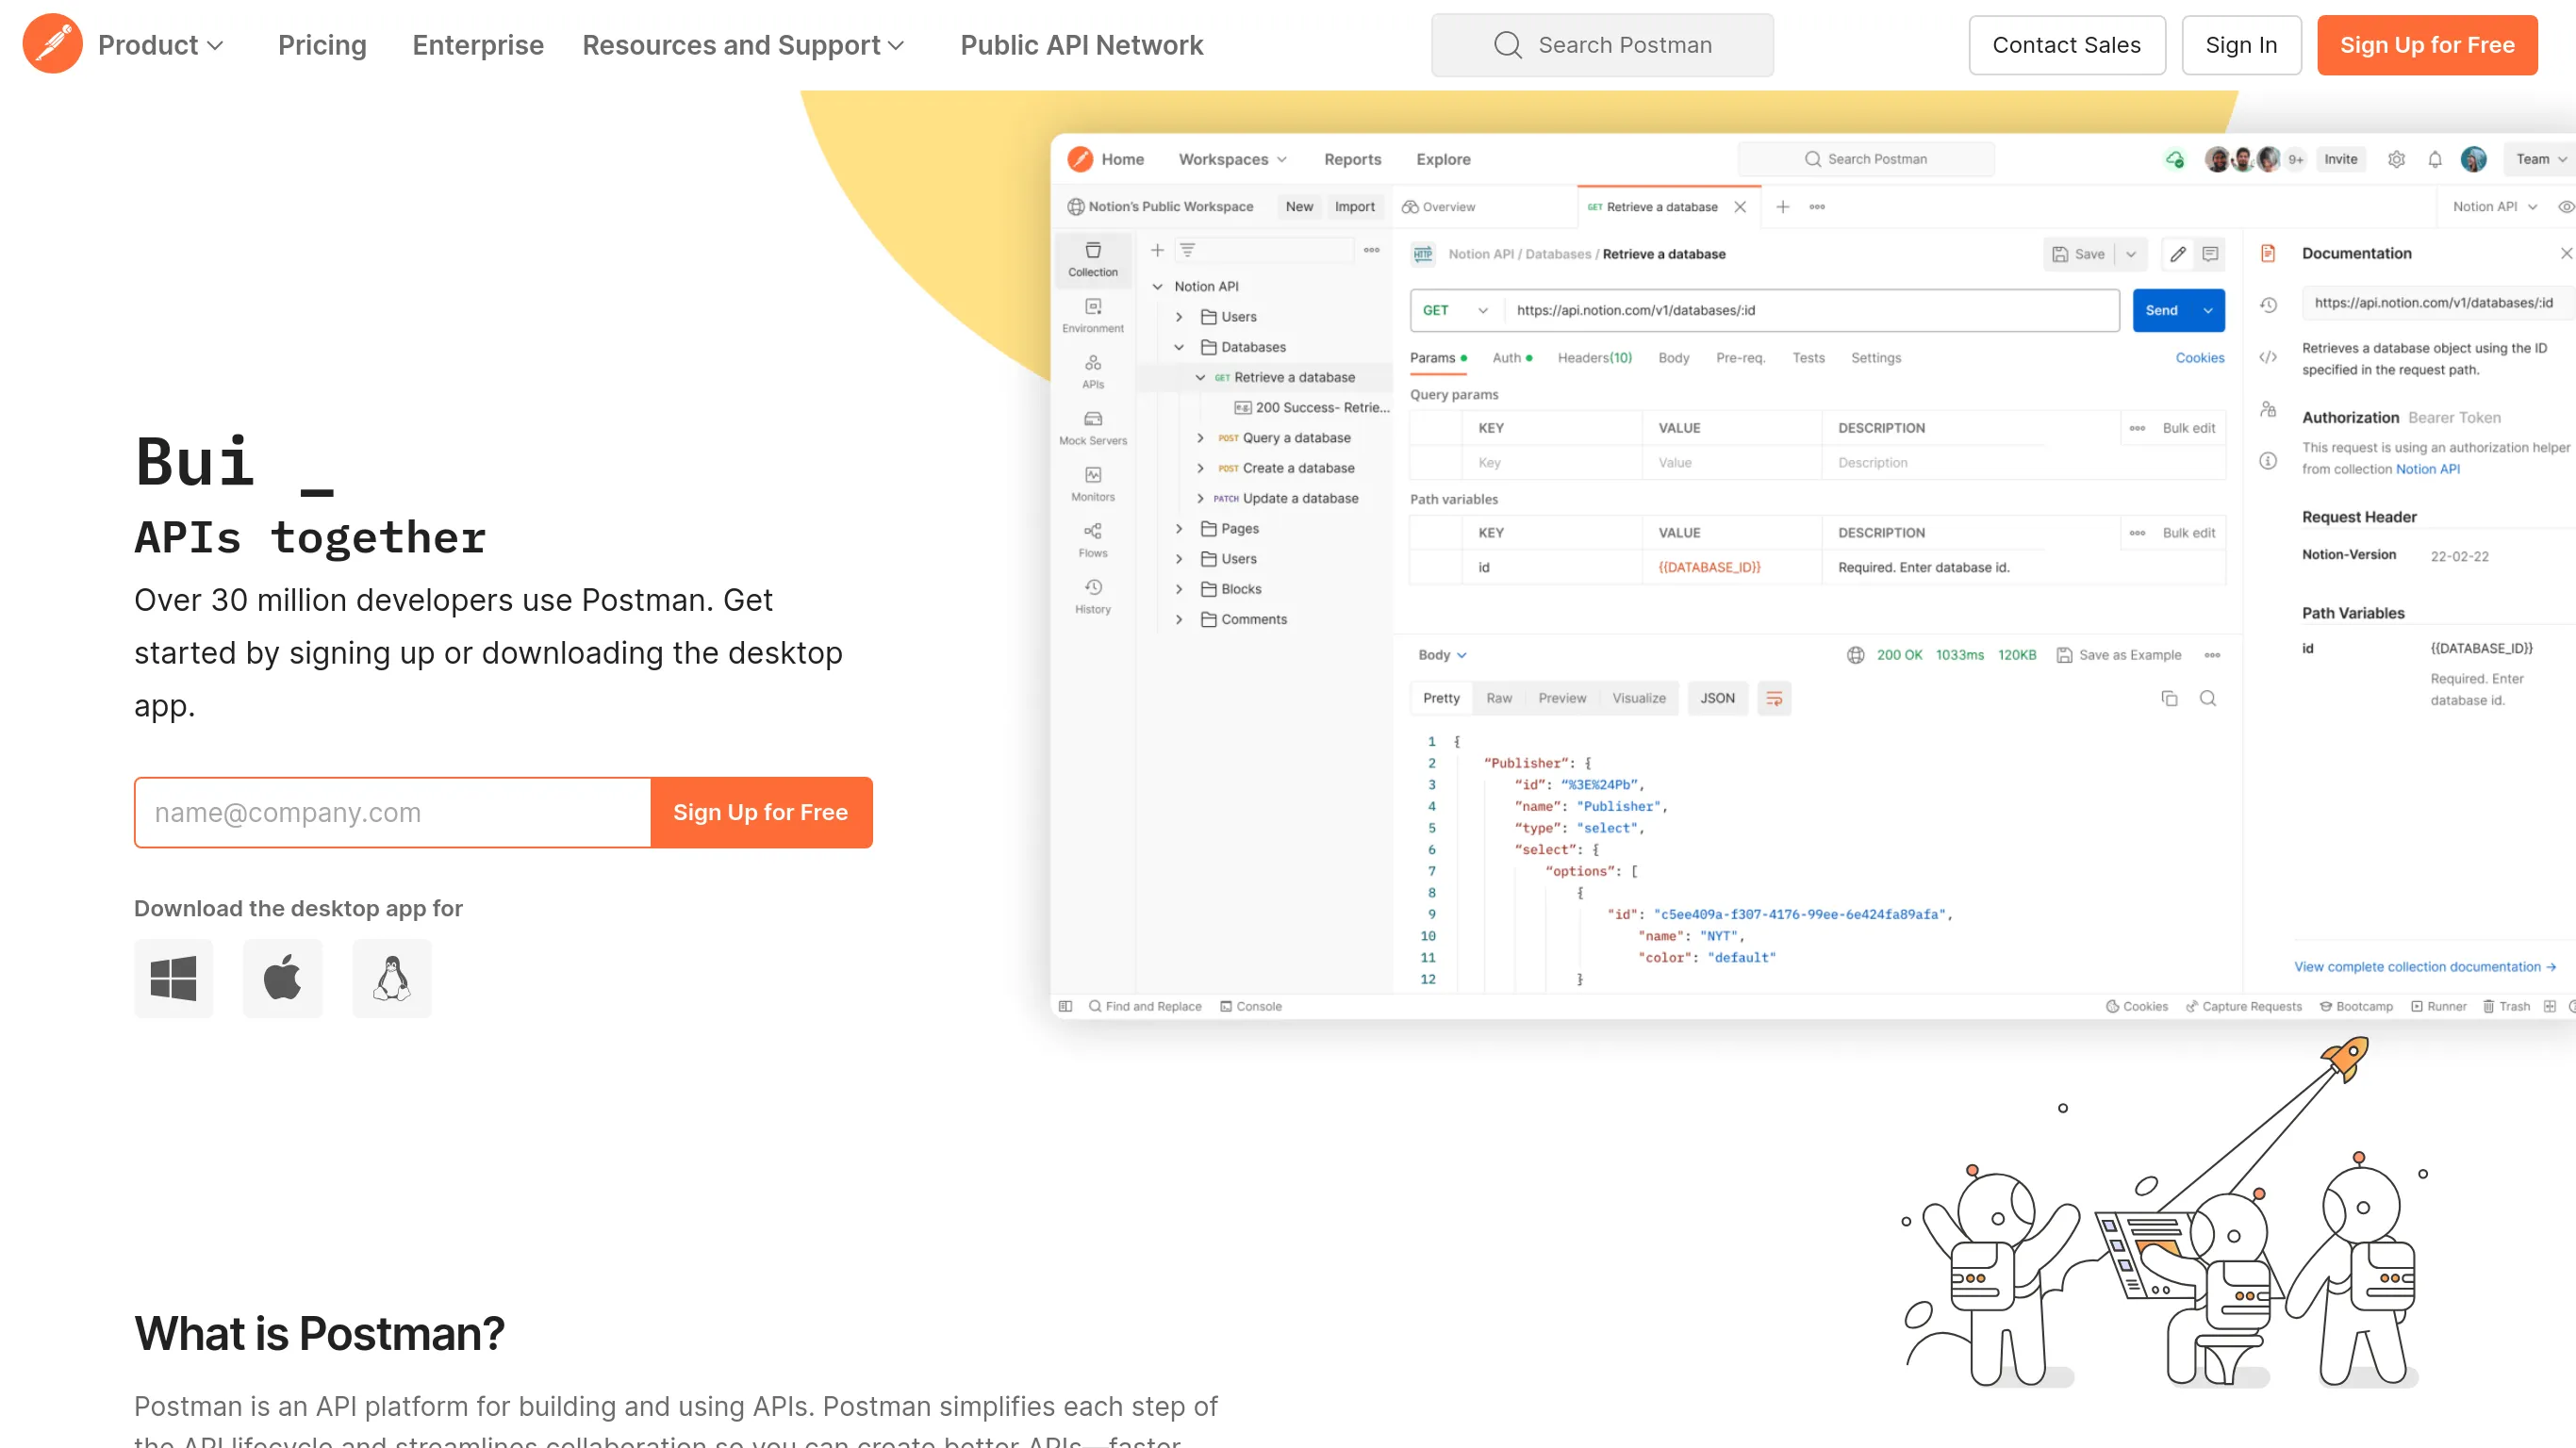This screenshot has height=1448, width=2576.
Task: Toggle the sidebar layout icon in status bar
Action: (1065, 1006)
